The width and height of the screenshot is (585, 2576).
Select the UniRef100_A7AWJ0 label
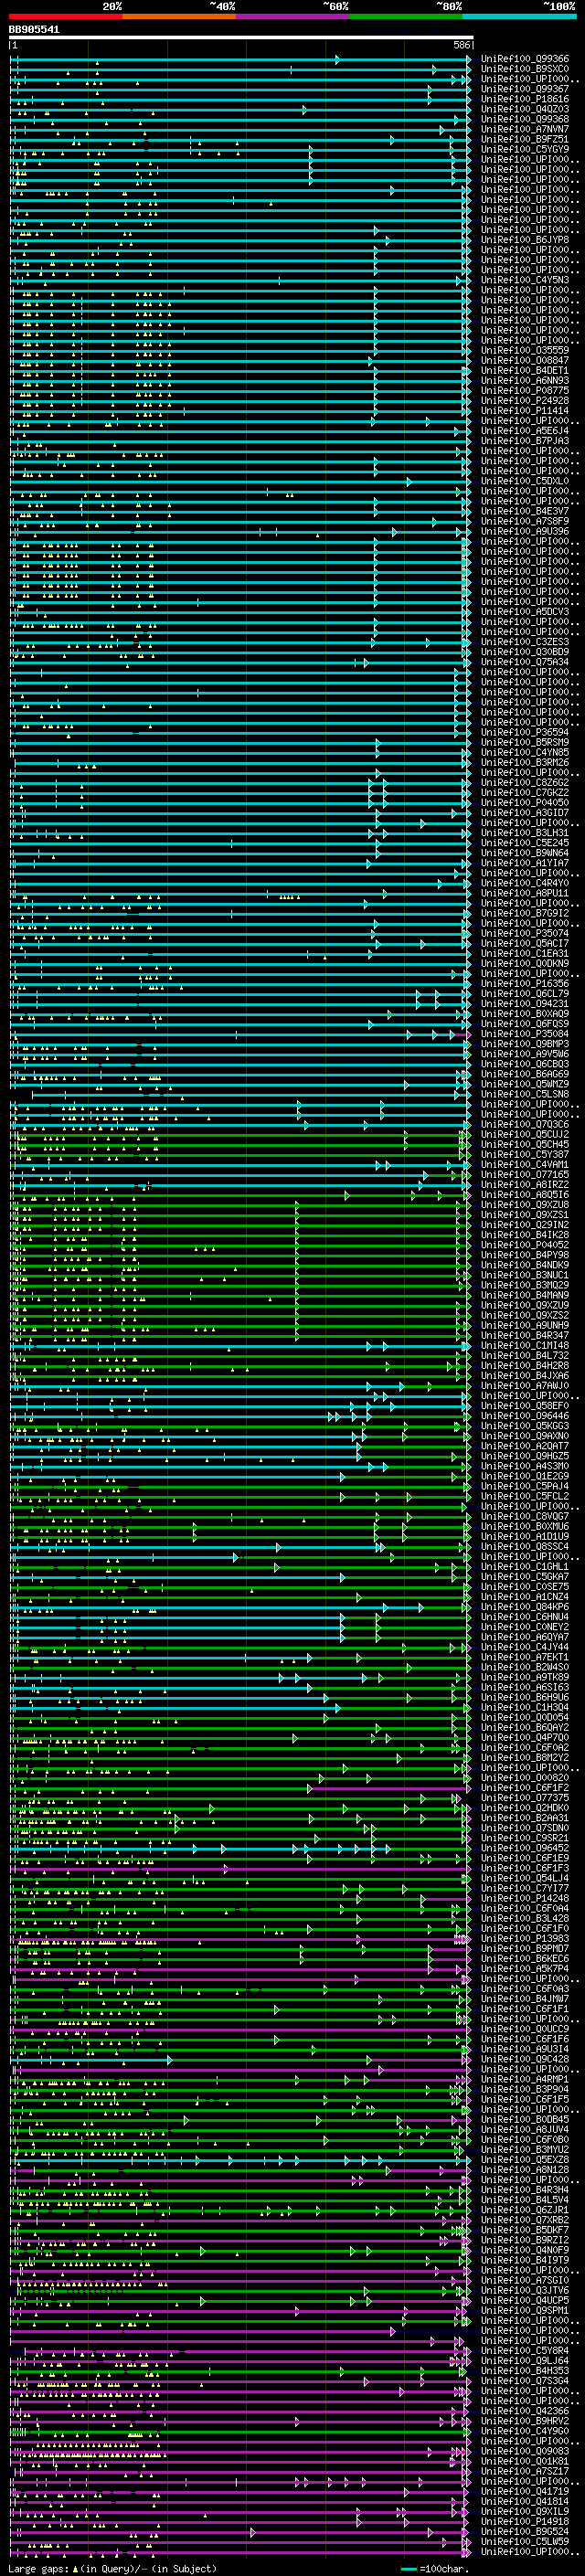click(x=525, y=1385)
